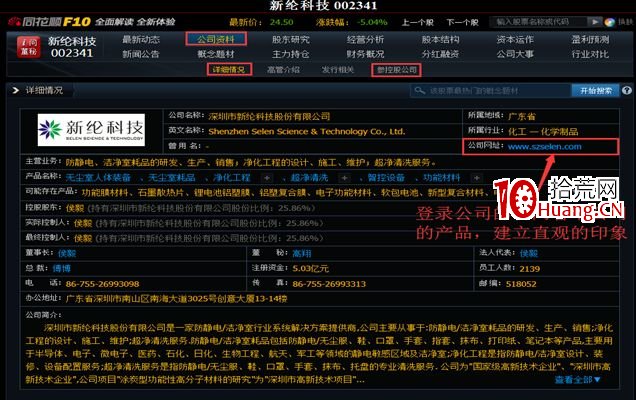Open the 股东研究 tab
This screenshot has width=636, height=400.
[x=290, y=39]
